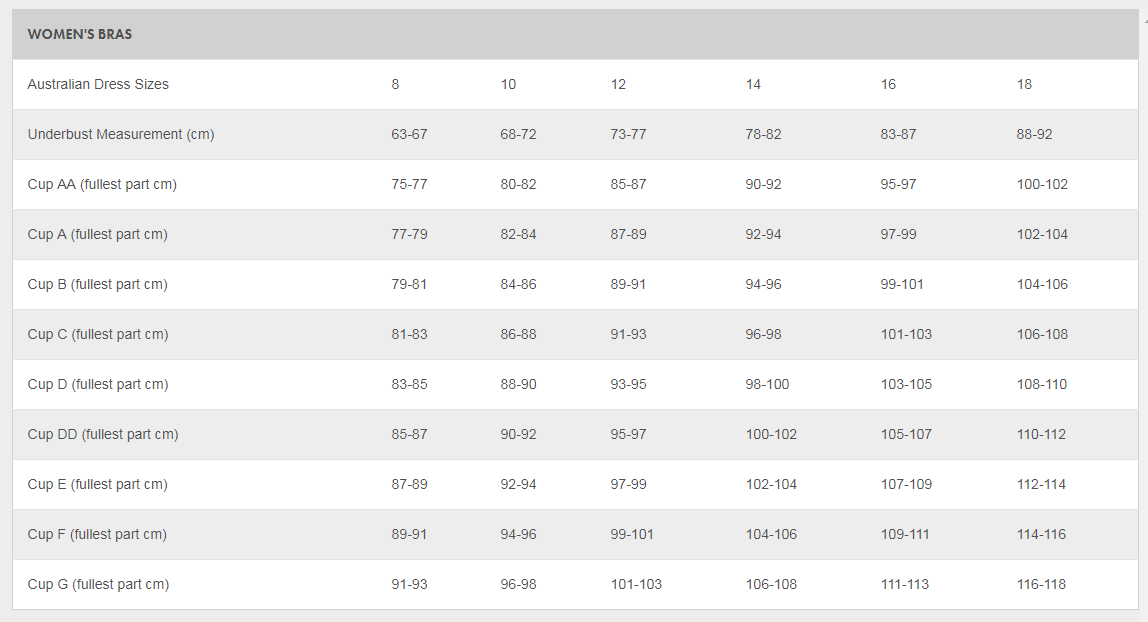Select Cup D value 98-100

tap(767, 384)
